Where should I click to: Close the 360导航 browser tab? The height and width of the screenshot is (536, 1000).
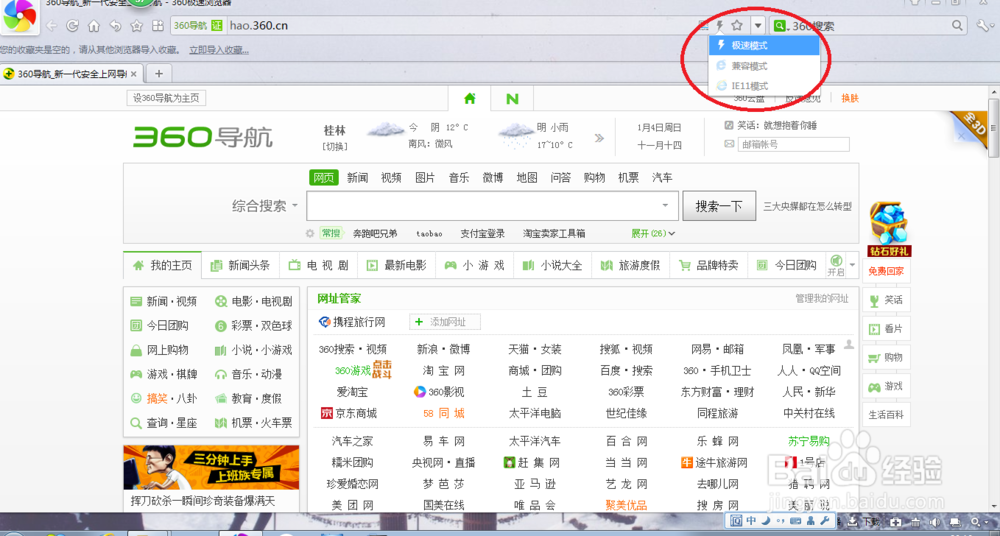[133, 74]
